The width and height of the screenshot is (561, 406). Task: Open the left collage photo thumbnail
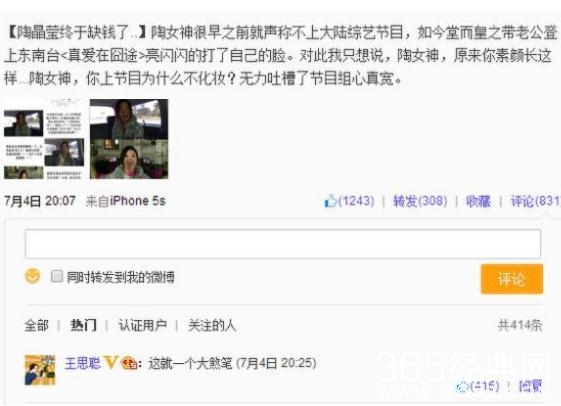(44, 139)
